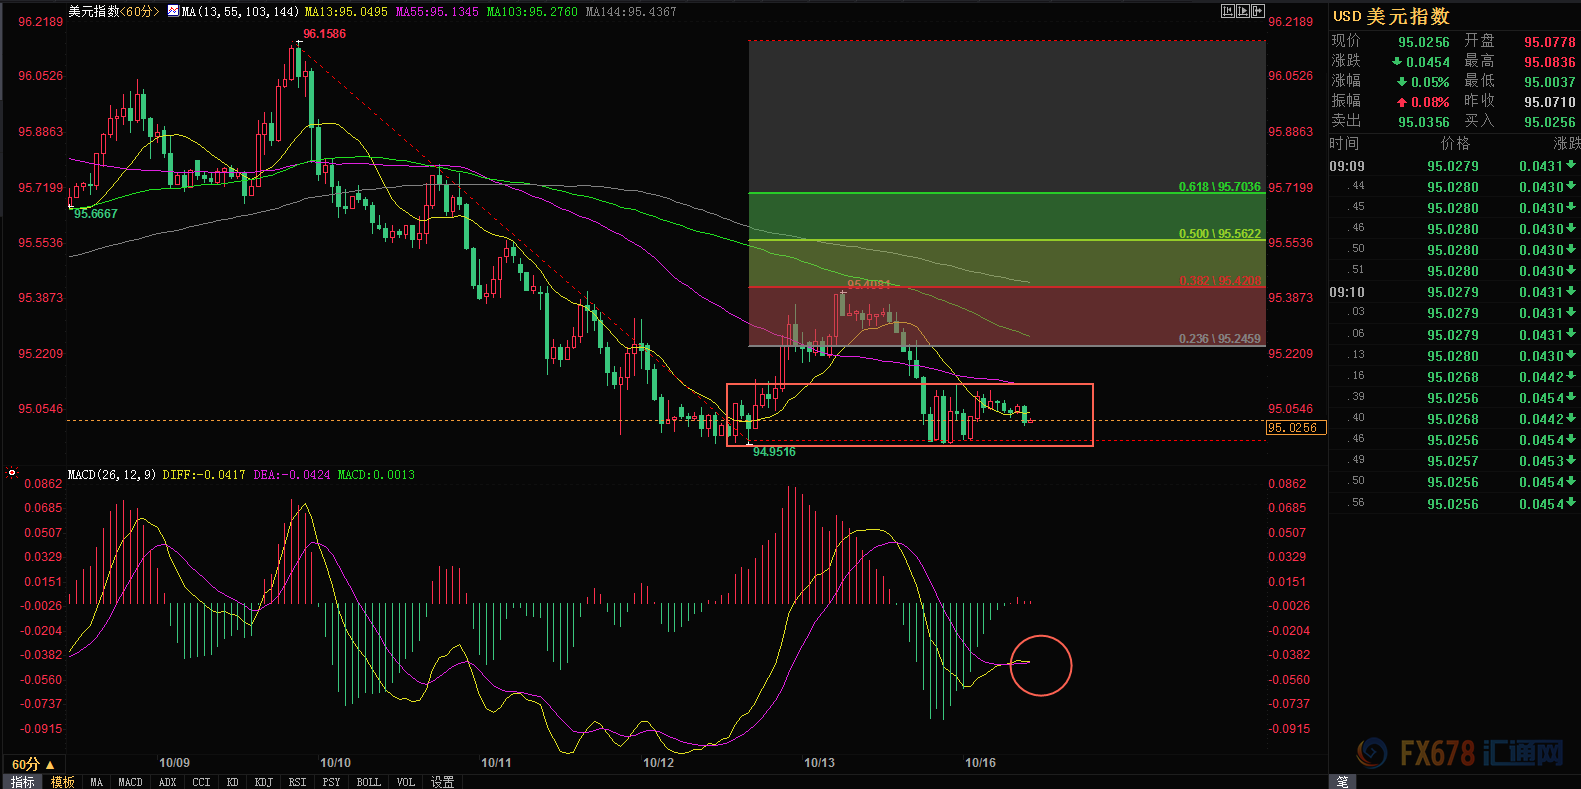Click the current price tag 95.0256 on the axis
The image size is (1581, 789).
(1295, 428)
